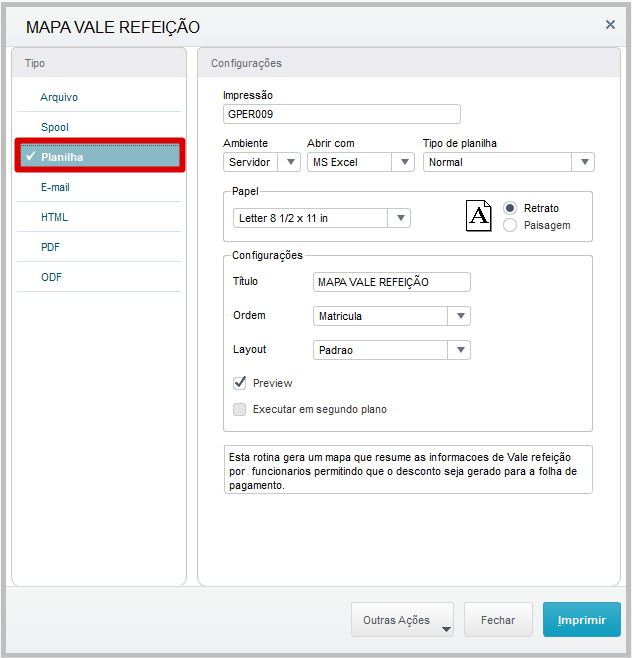Select the Paisagem orientation radio button
Image resolution: width=632 pixels, height=658 pixels.
(510, 225)
